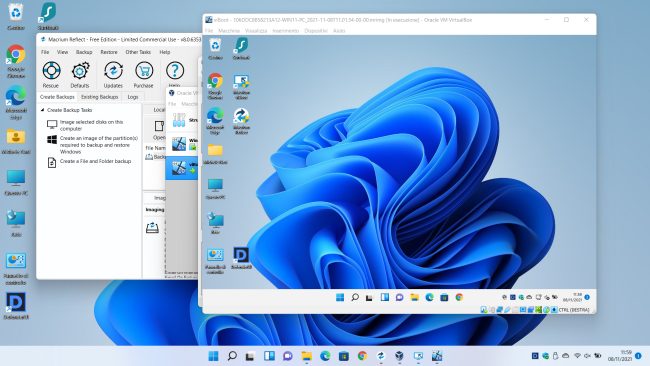650x366 pixels.
Task: Open Rete network icon on host desktop
Action: click(16, 223)
